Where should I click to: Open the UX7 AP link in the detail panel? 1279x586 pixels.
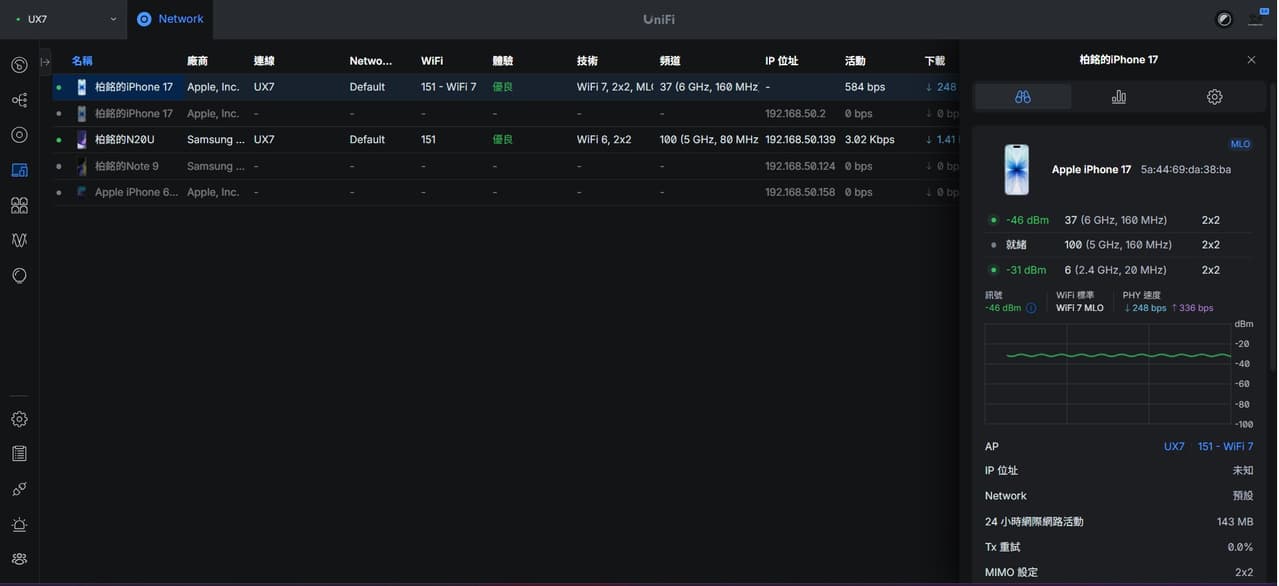pos(1174,446)
